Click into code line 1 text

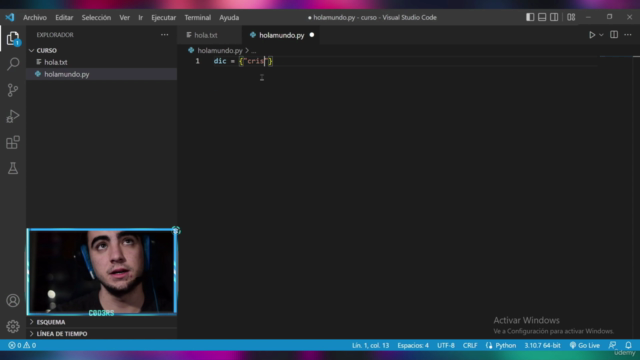(243, 61)
